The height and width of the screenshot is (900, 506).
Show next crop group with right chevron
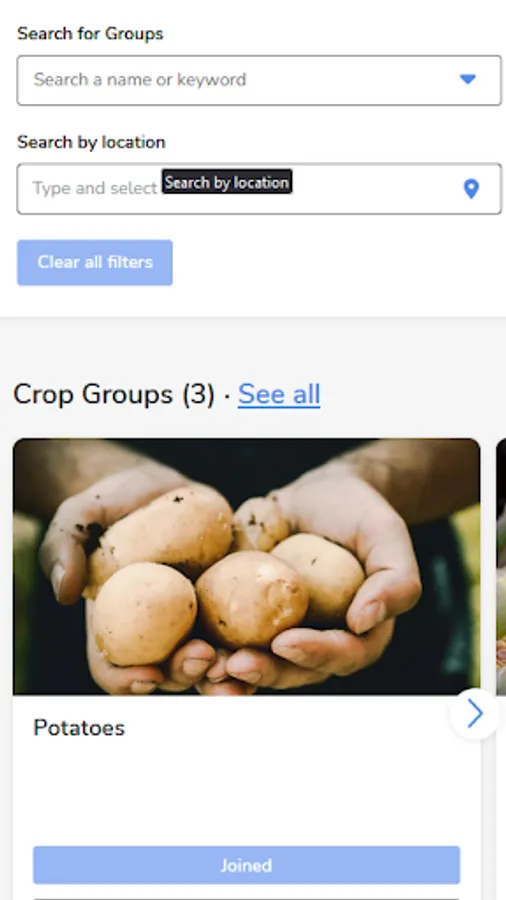pyautogui.click(x=475, y=714)
